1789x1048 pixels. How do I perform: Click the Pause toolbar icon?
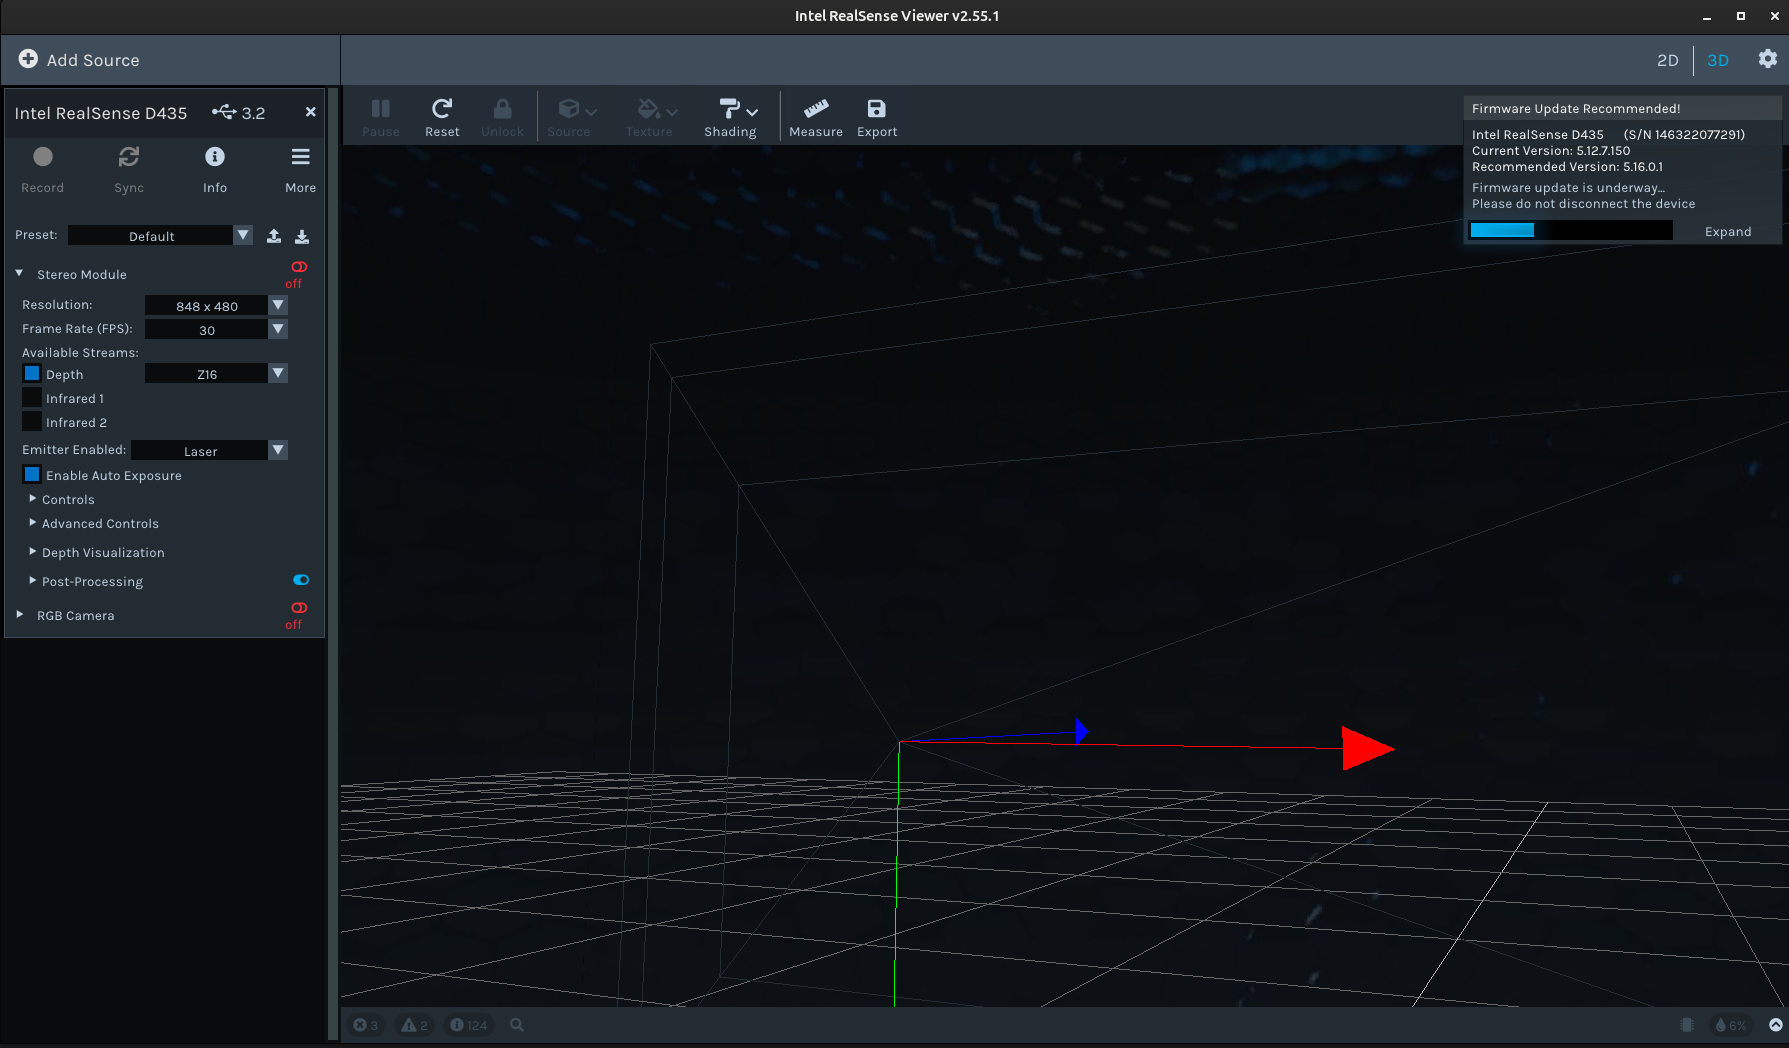click(x=381, y=109)
